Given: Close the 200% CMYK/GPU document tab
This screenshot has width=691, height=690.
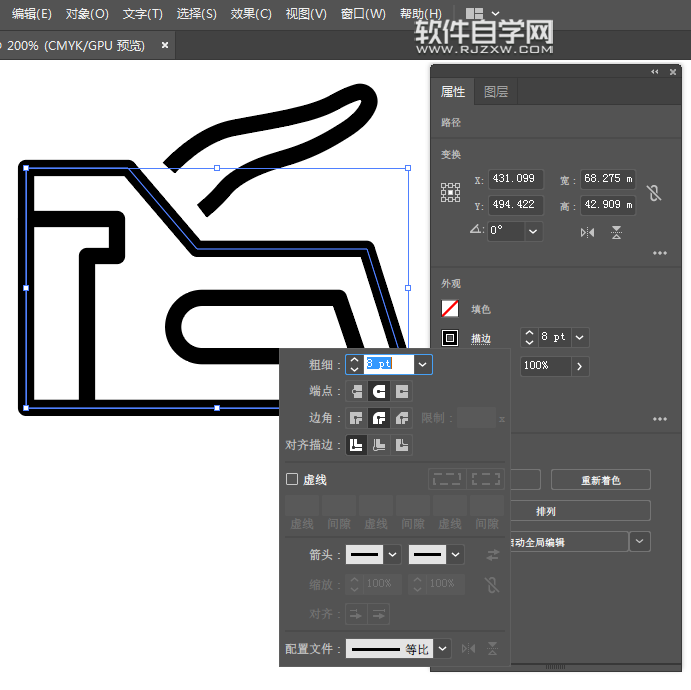Looking at the screenshot, I should [x=165, y=45].
